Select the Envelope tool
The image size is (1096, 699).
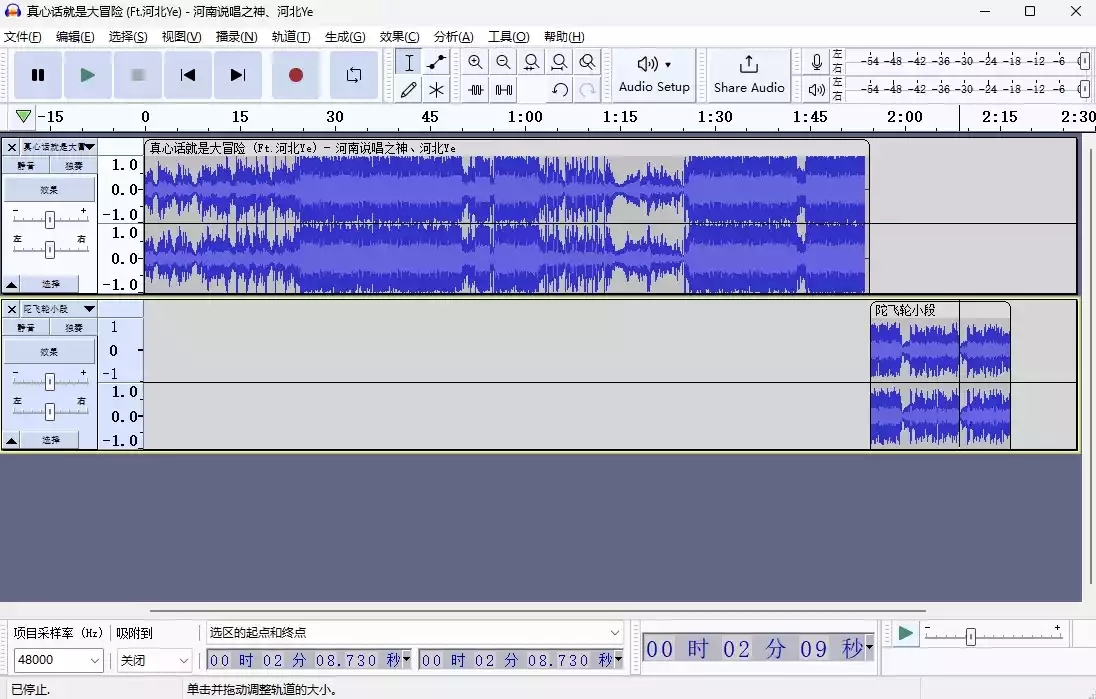click(436, 62)
